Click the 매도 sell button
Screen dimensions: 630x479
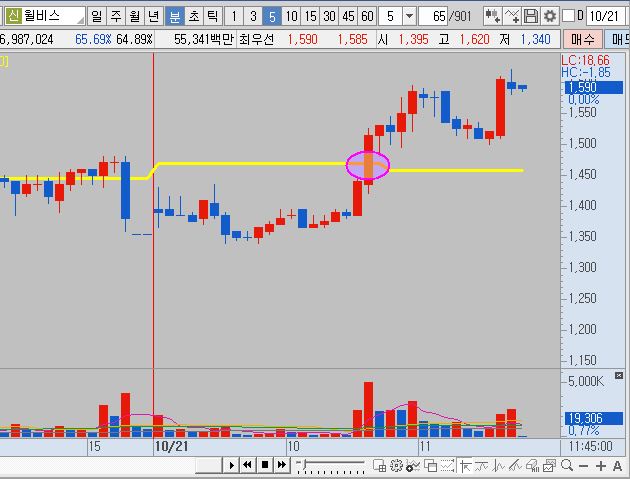[619, 38]
